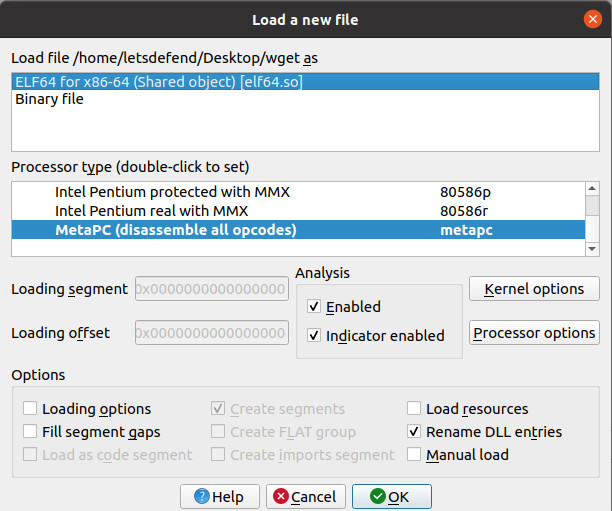Check Fill segment gaps
The width and height of the screenshot is (612, 511).
click(31, 432)
